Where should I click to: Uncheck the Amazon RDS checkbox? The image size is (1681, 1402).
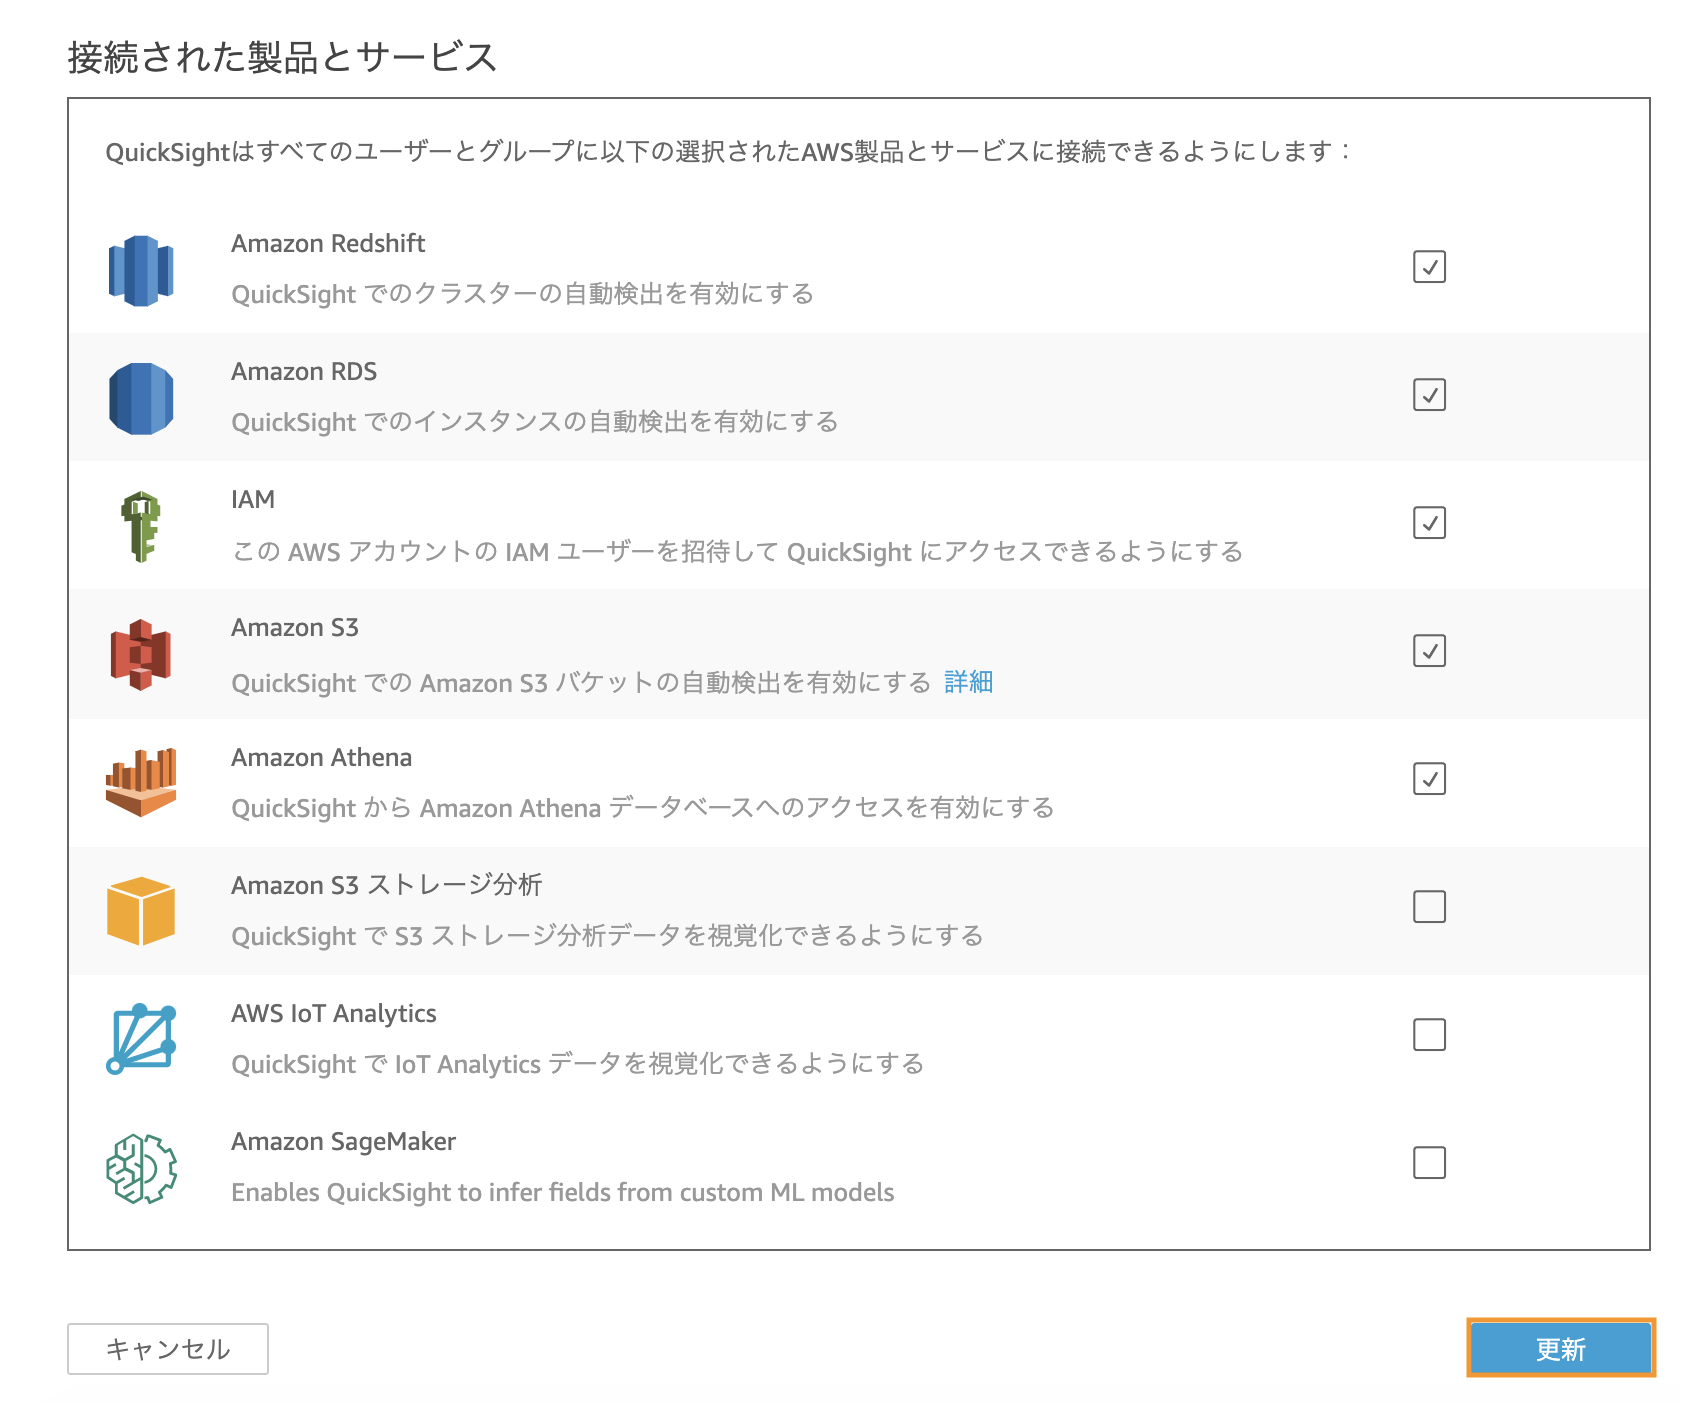[x=1429, y=395]
